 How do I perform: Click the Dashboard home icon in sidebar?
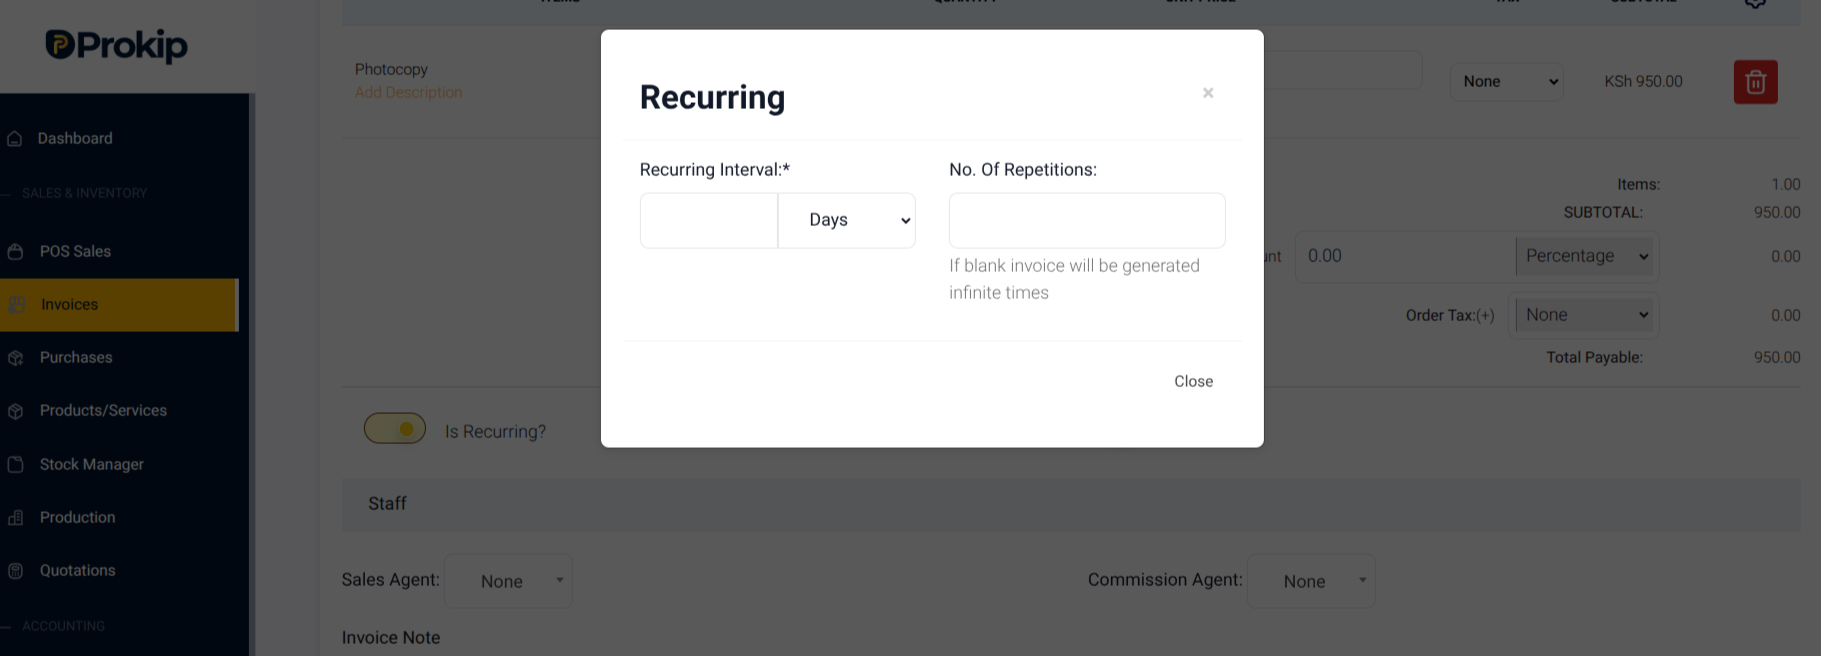[15, 139]
